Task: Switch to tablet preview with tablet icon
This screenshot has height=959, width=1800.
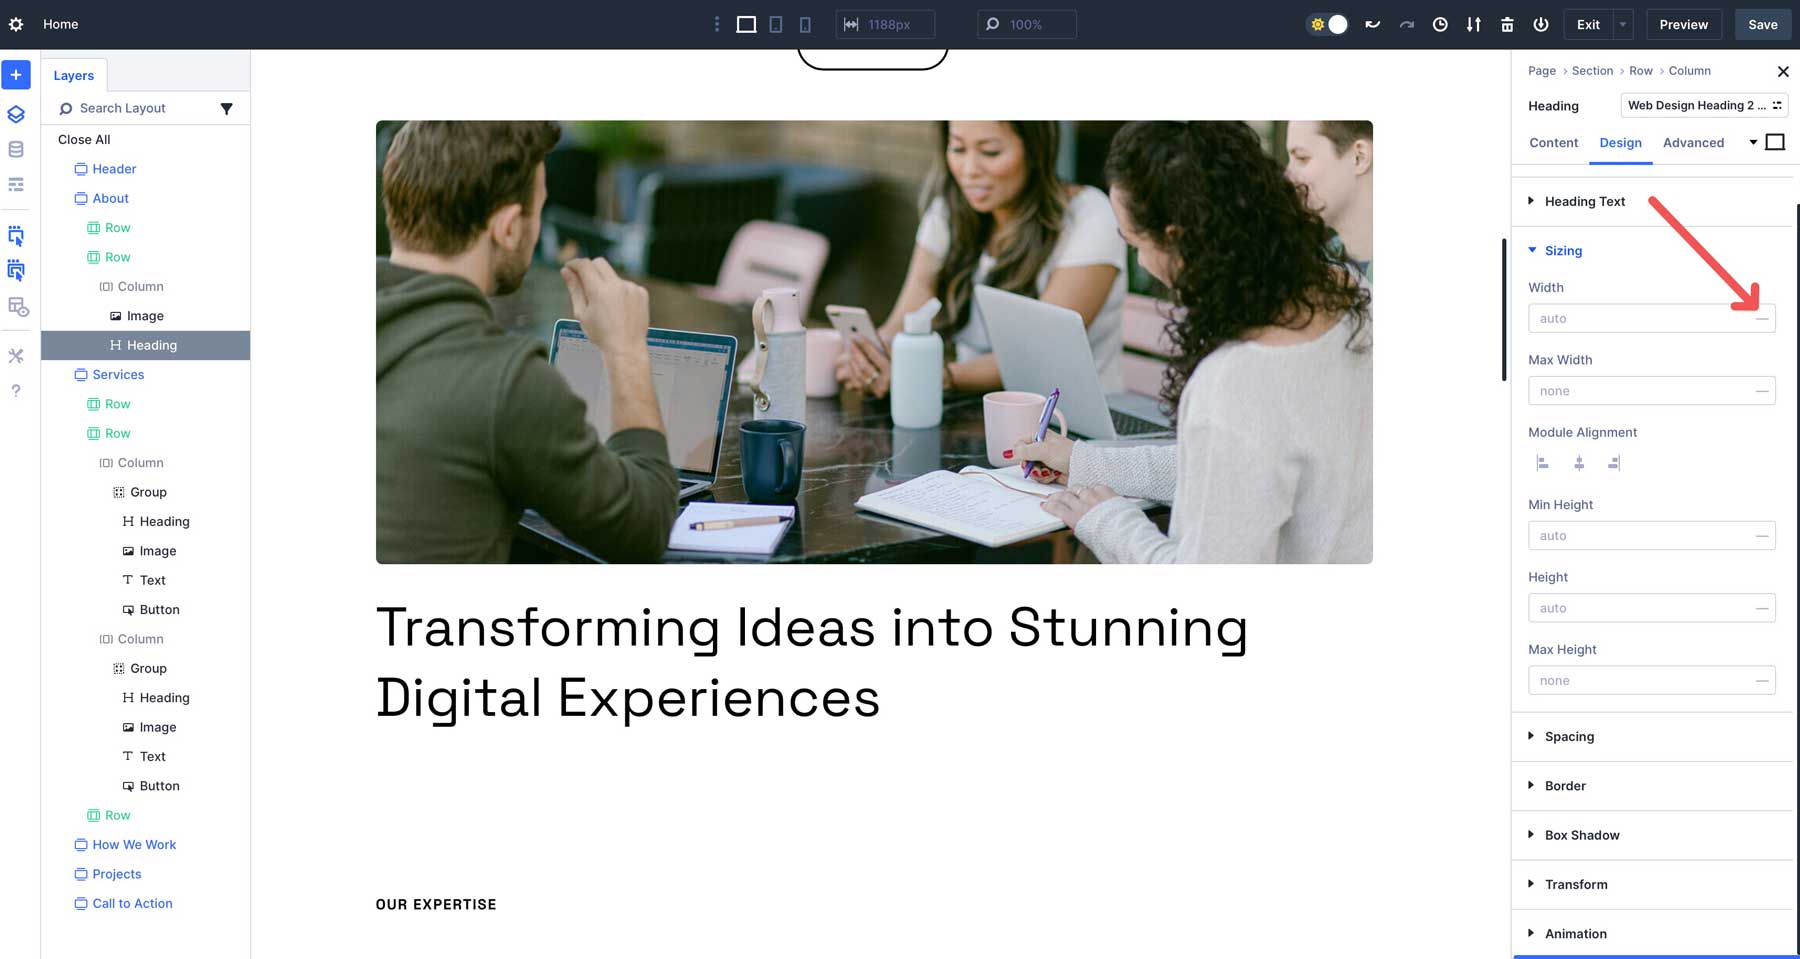Action: (x=776, y=24)
